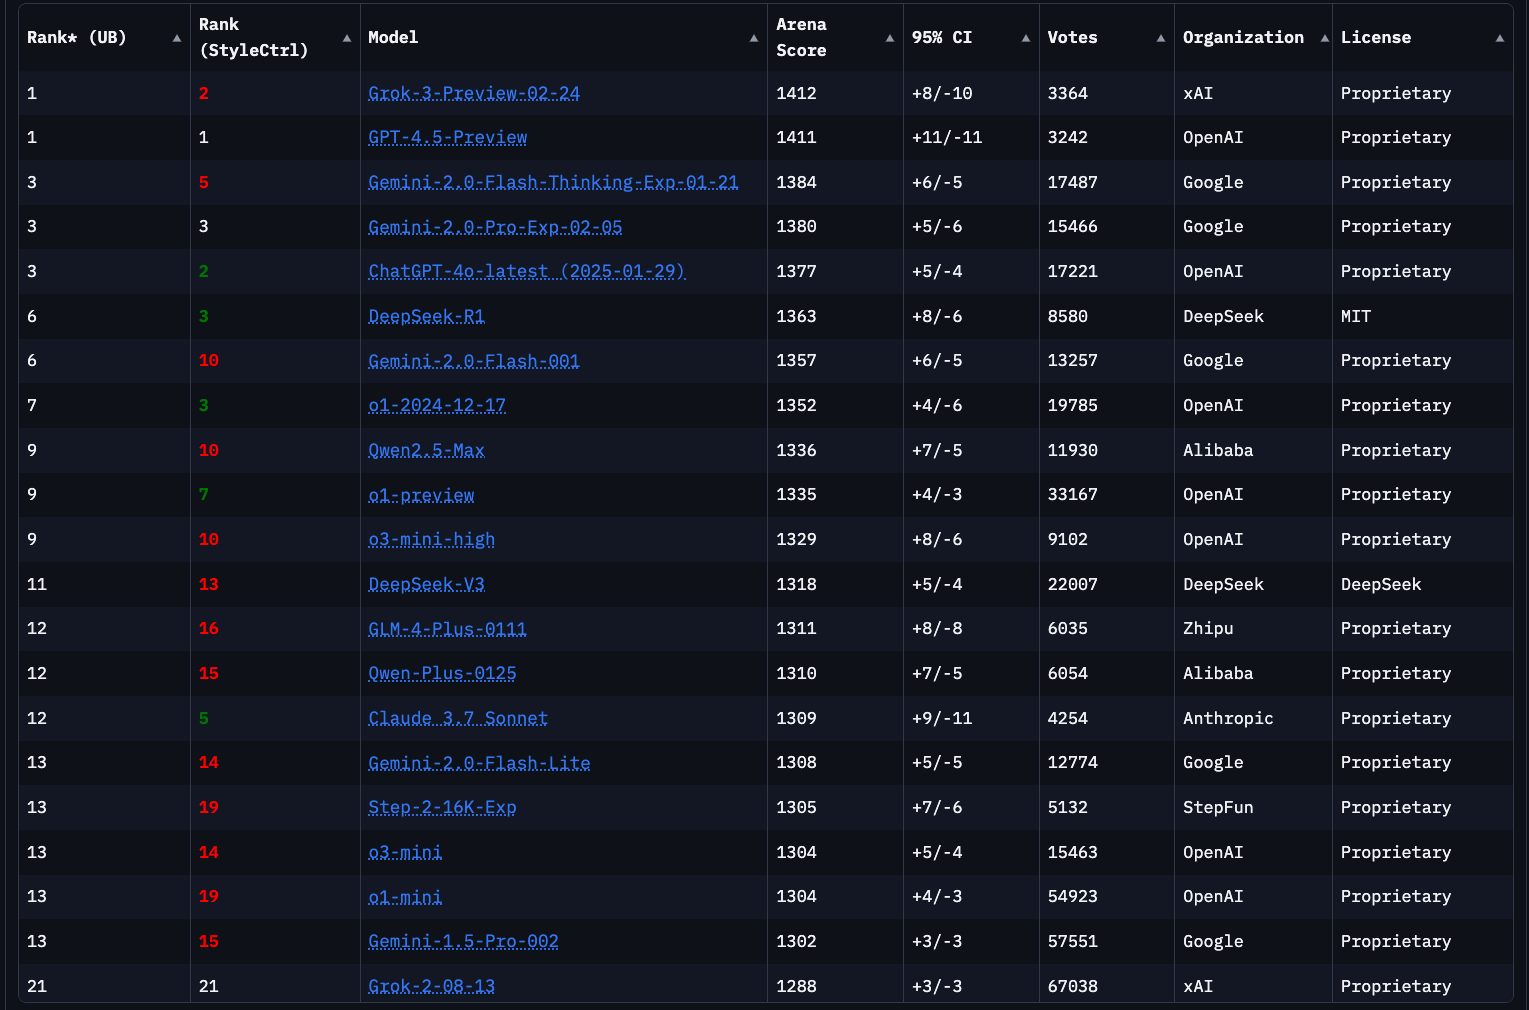Select the Votes value 22007
Image resolution: width=1529 pixels, height=1010 pixels.
(x=1073, y=584)
